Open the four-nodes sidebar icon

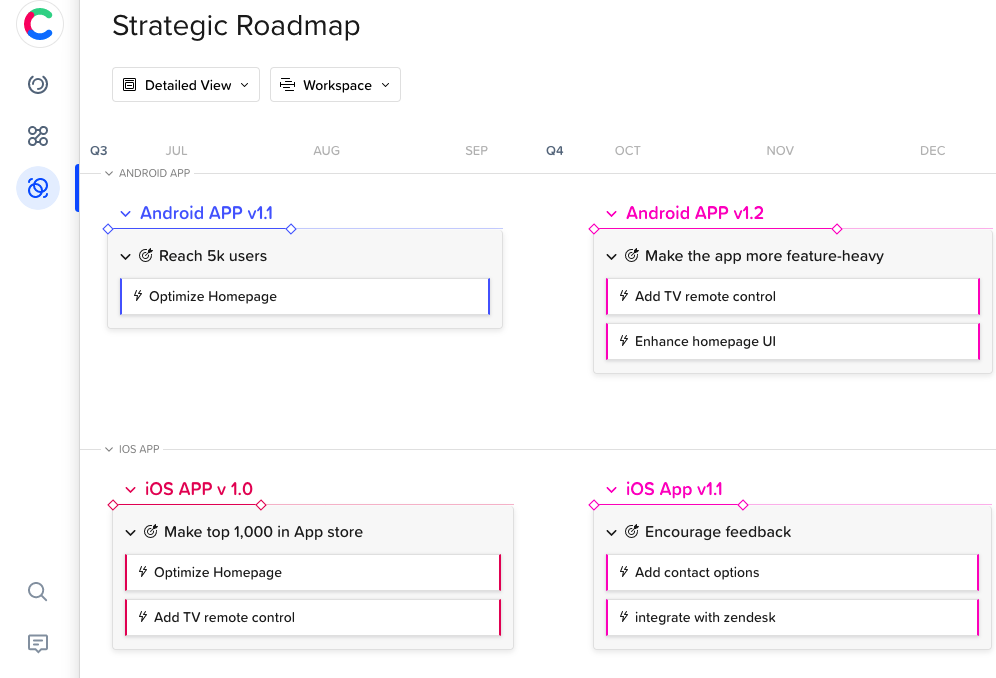coord(38,136)
